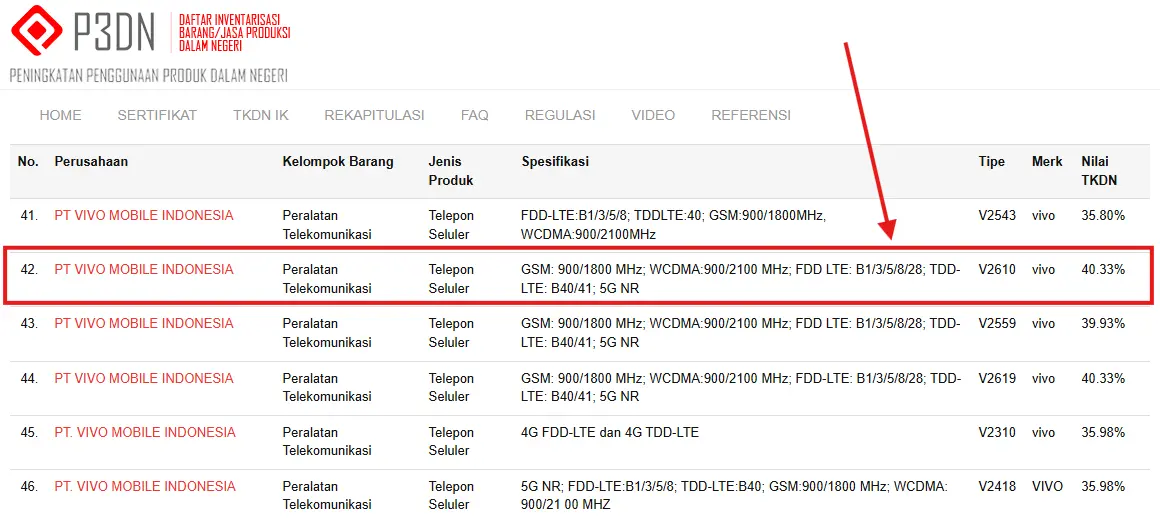Click Peningkatan Penggunaan Produk Dalam Negeri tagline

pyautogui.click(x=149, y=75)
